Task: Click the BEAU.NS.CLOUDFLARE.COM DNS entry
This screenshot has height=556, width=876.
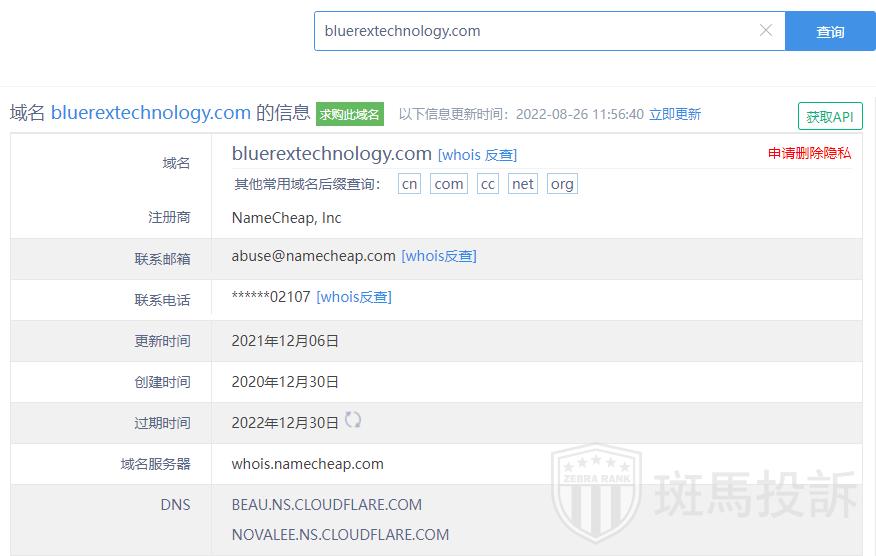Action: [x=326, y=505]
